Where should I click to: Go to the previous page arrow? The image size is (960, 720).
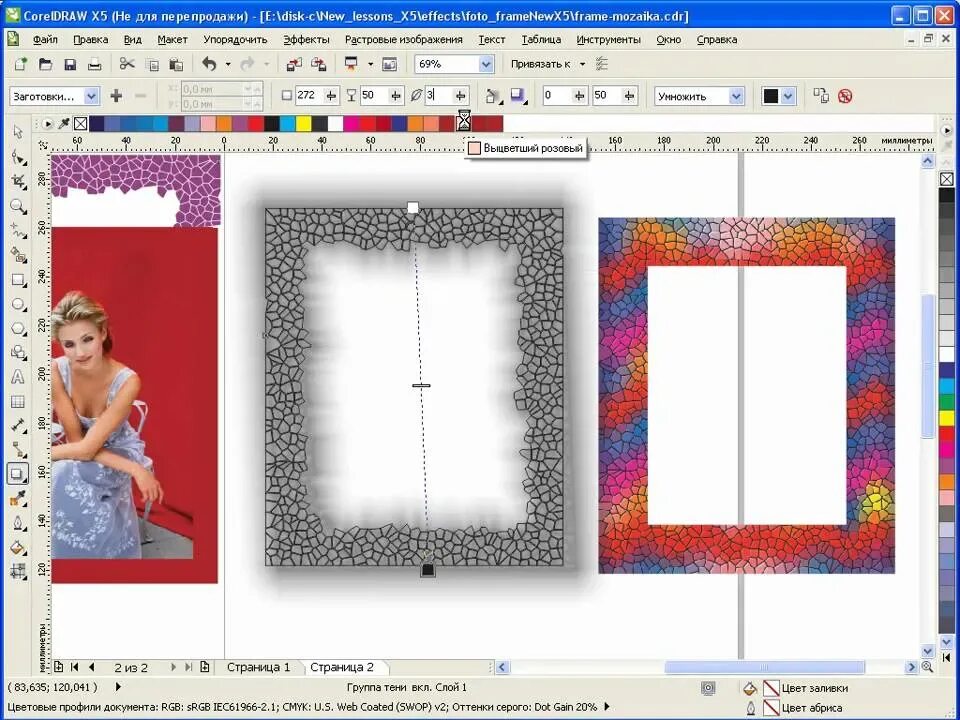point(92,667)
